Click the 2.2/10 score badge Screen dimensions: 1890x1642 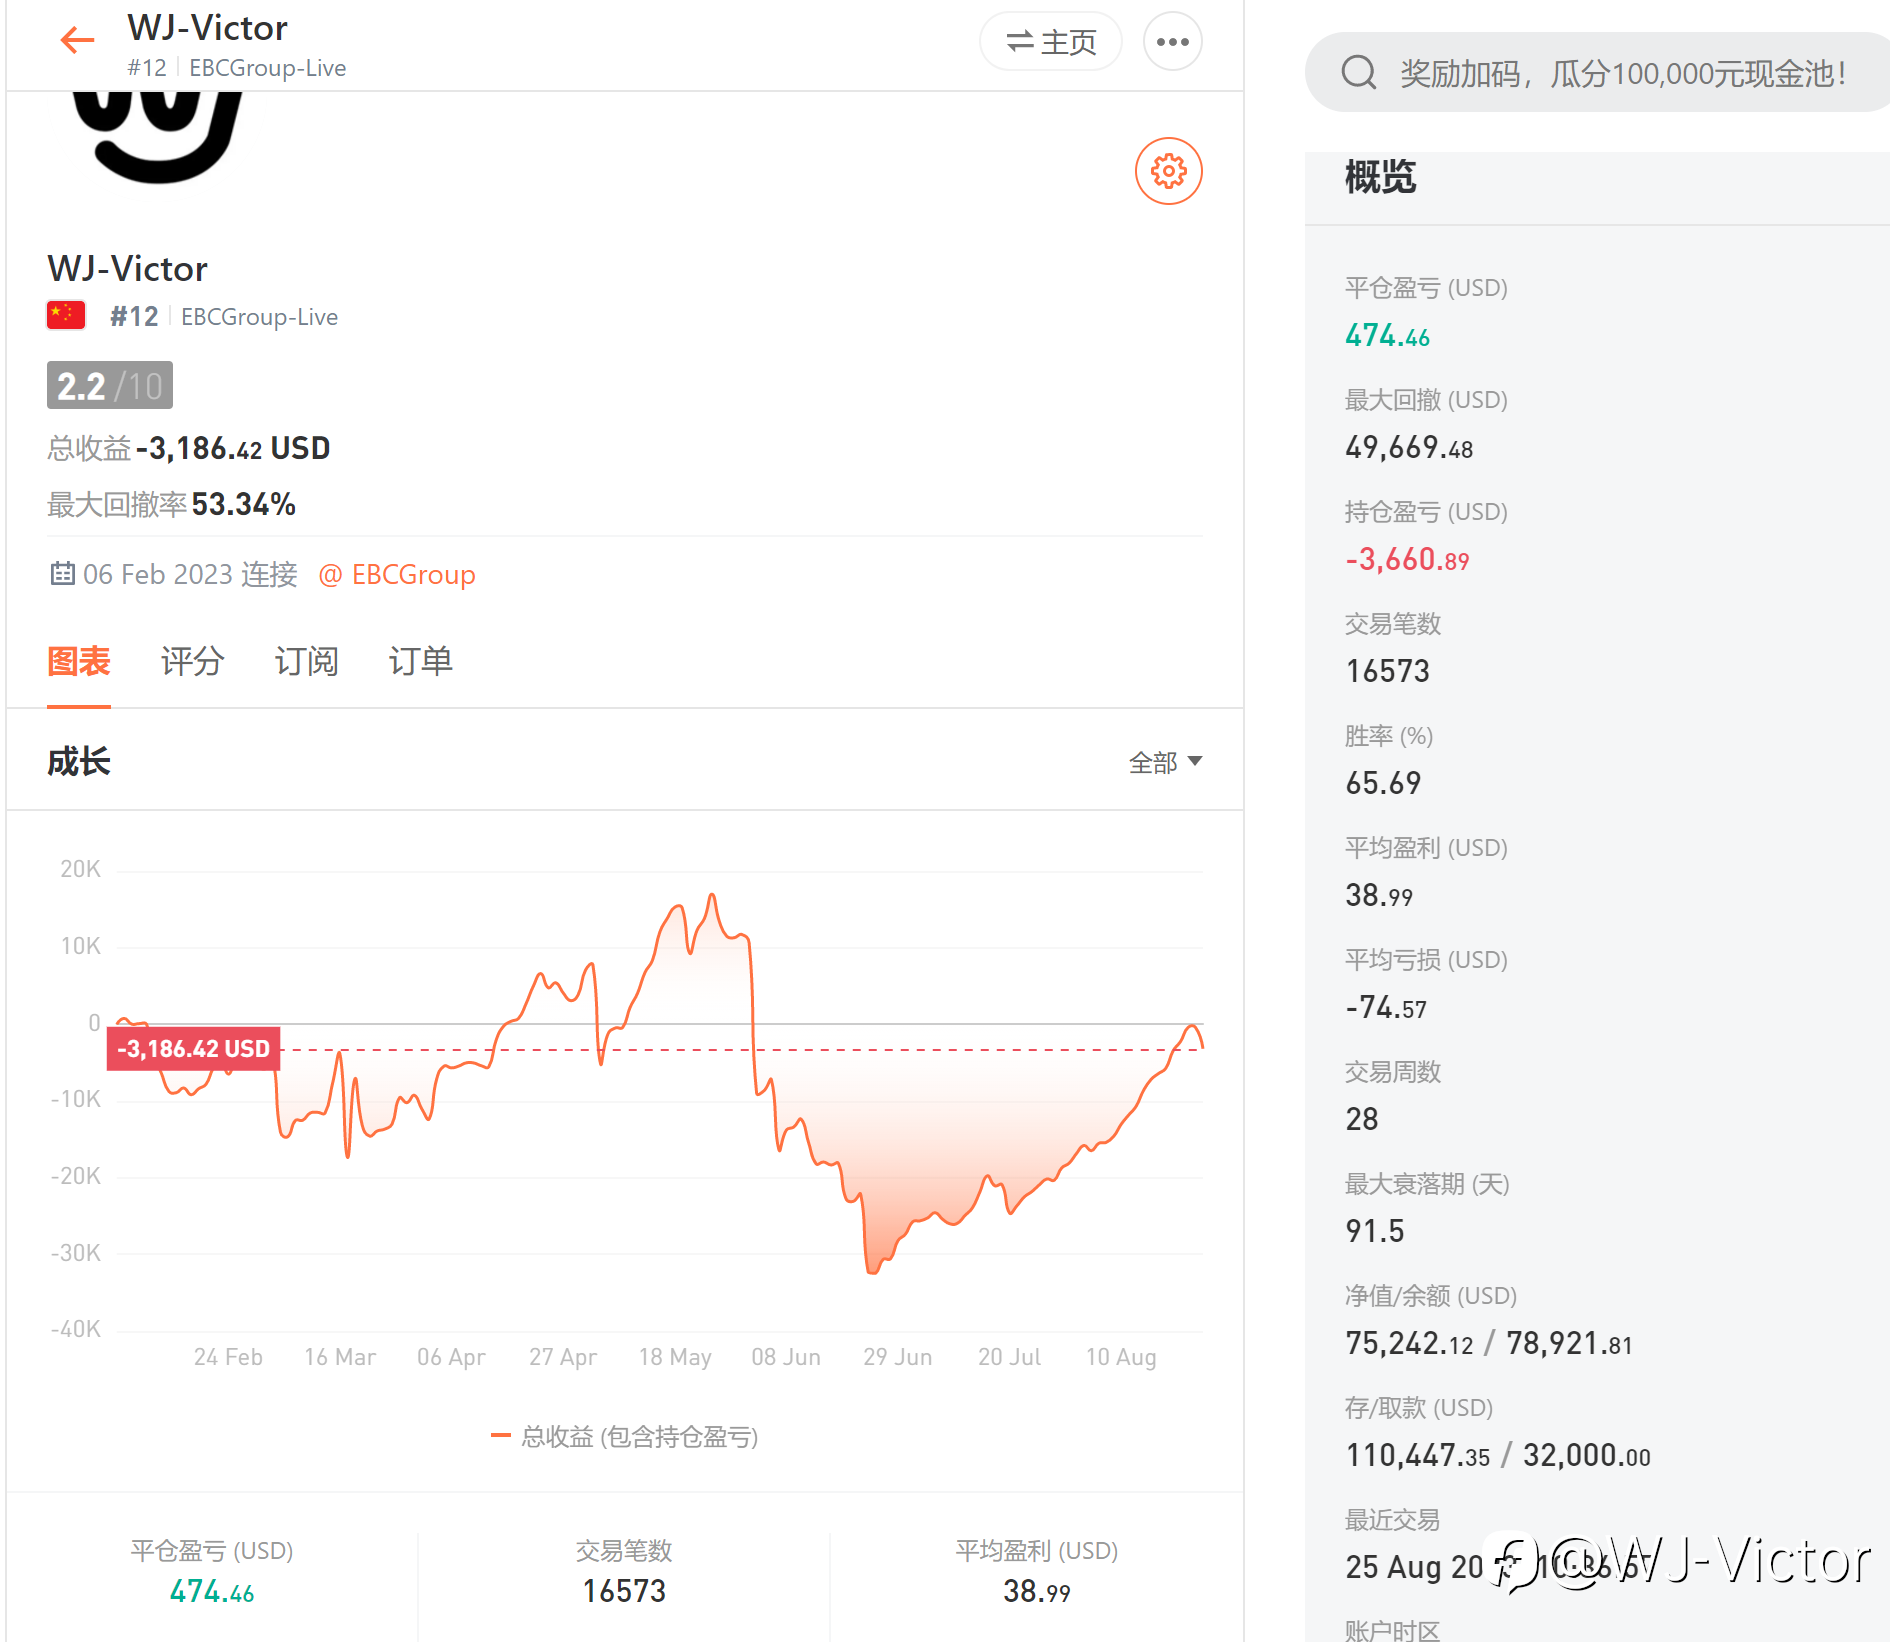(110, 385)
